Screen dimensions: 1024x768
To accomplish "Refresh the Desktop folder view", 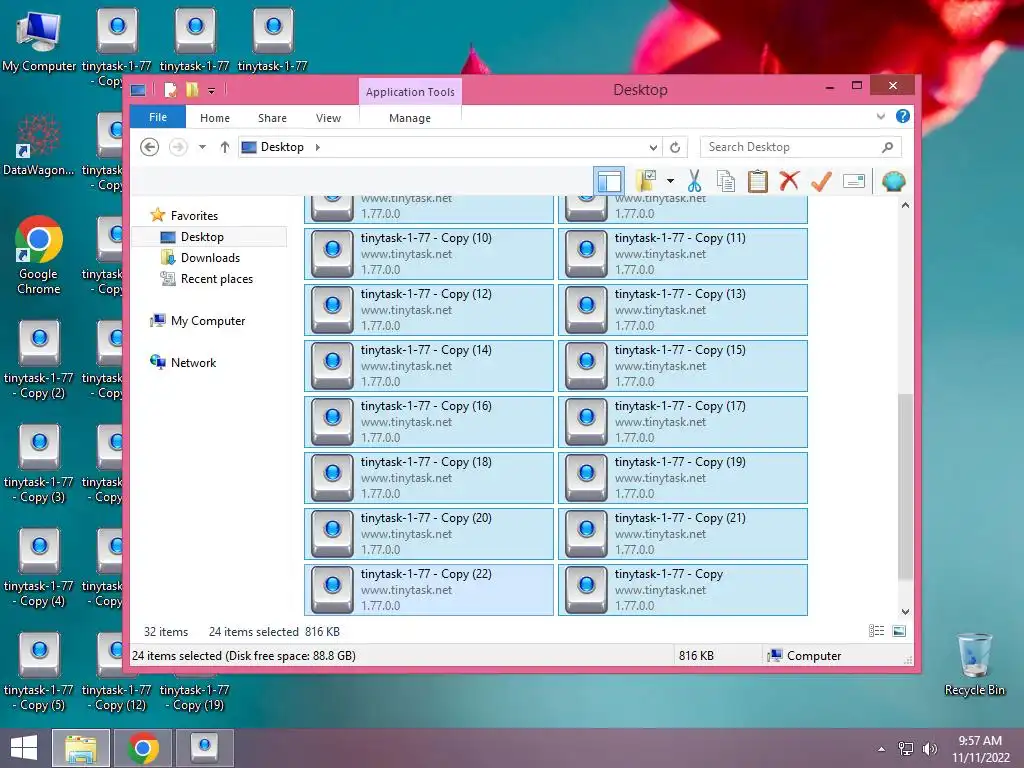I will pos(675,147).
